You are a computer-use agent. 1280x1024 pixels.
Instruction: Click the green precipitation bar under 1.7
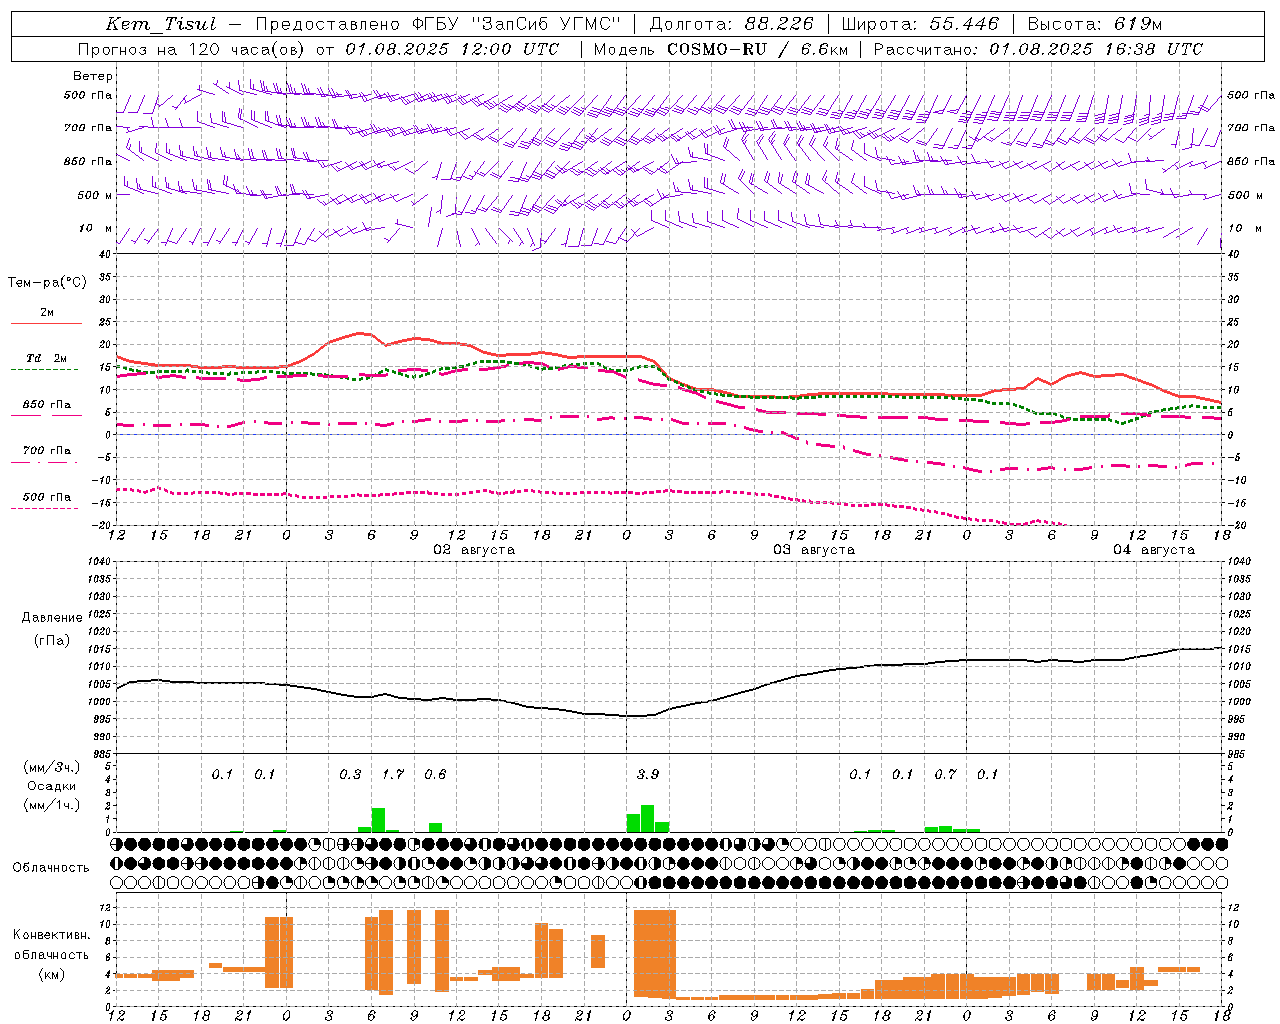pos(378,820)
